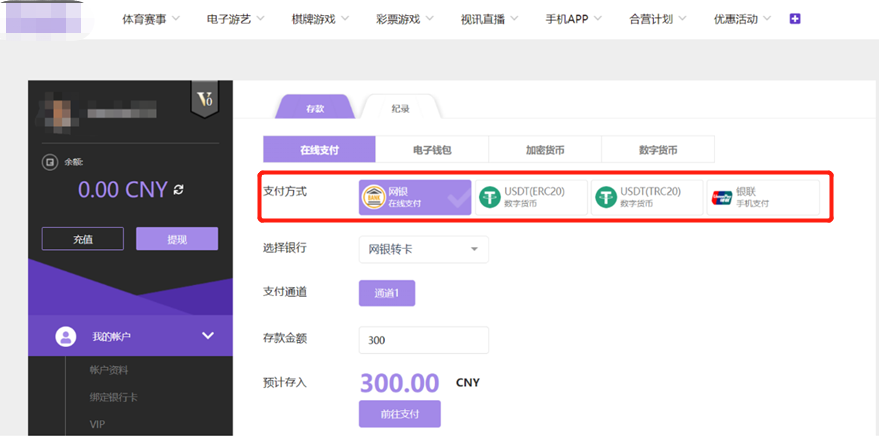Switch to the 电子钱包 payment tab
The width and height of the screenshot is (879, 440).
(432, 150)
